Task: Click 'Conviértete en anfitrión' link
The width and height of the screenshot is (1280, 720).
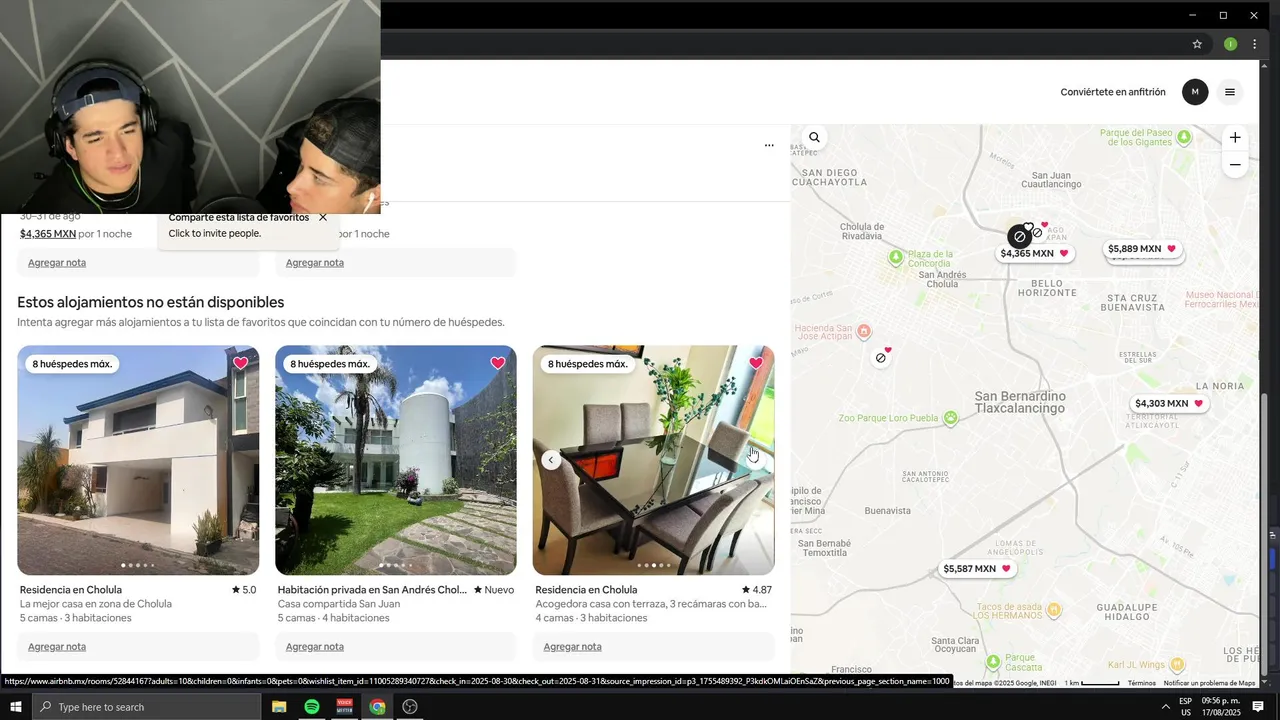Action: (x=1113, y=92)
